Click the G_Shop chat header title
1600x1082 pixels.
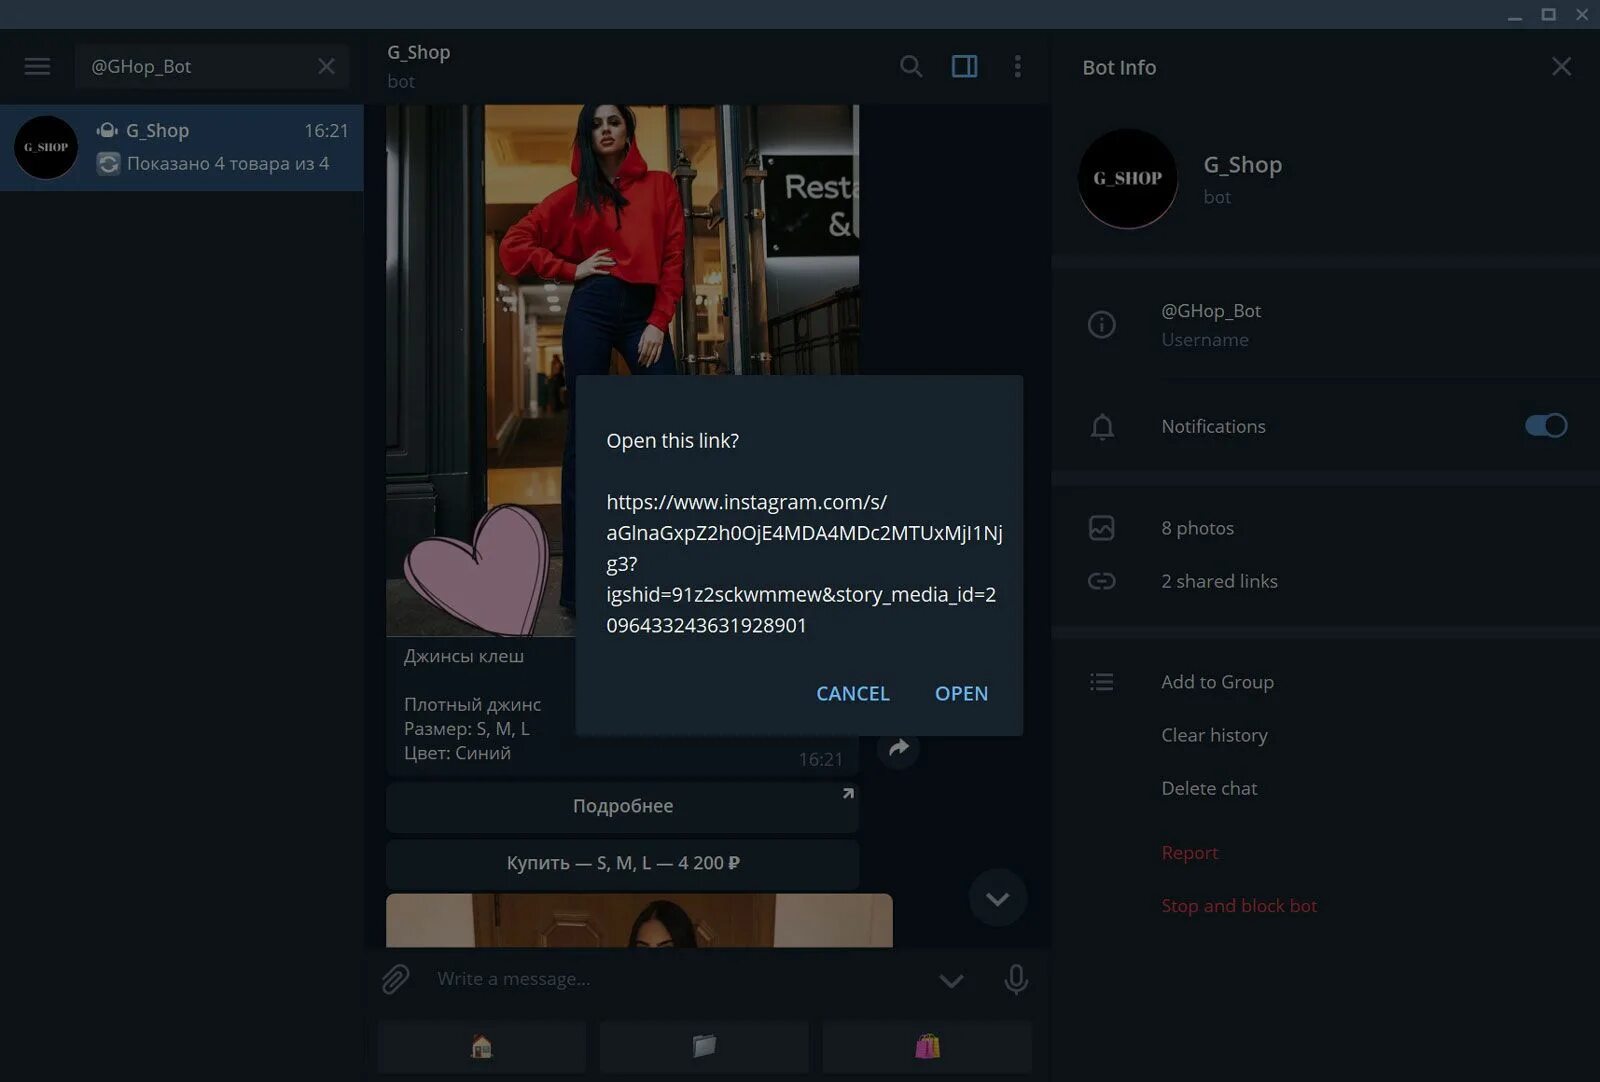(418, 52)
